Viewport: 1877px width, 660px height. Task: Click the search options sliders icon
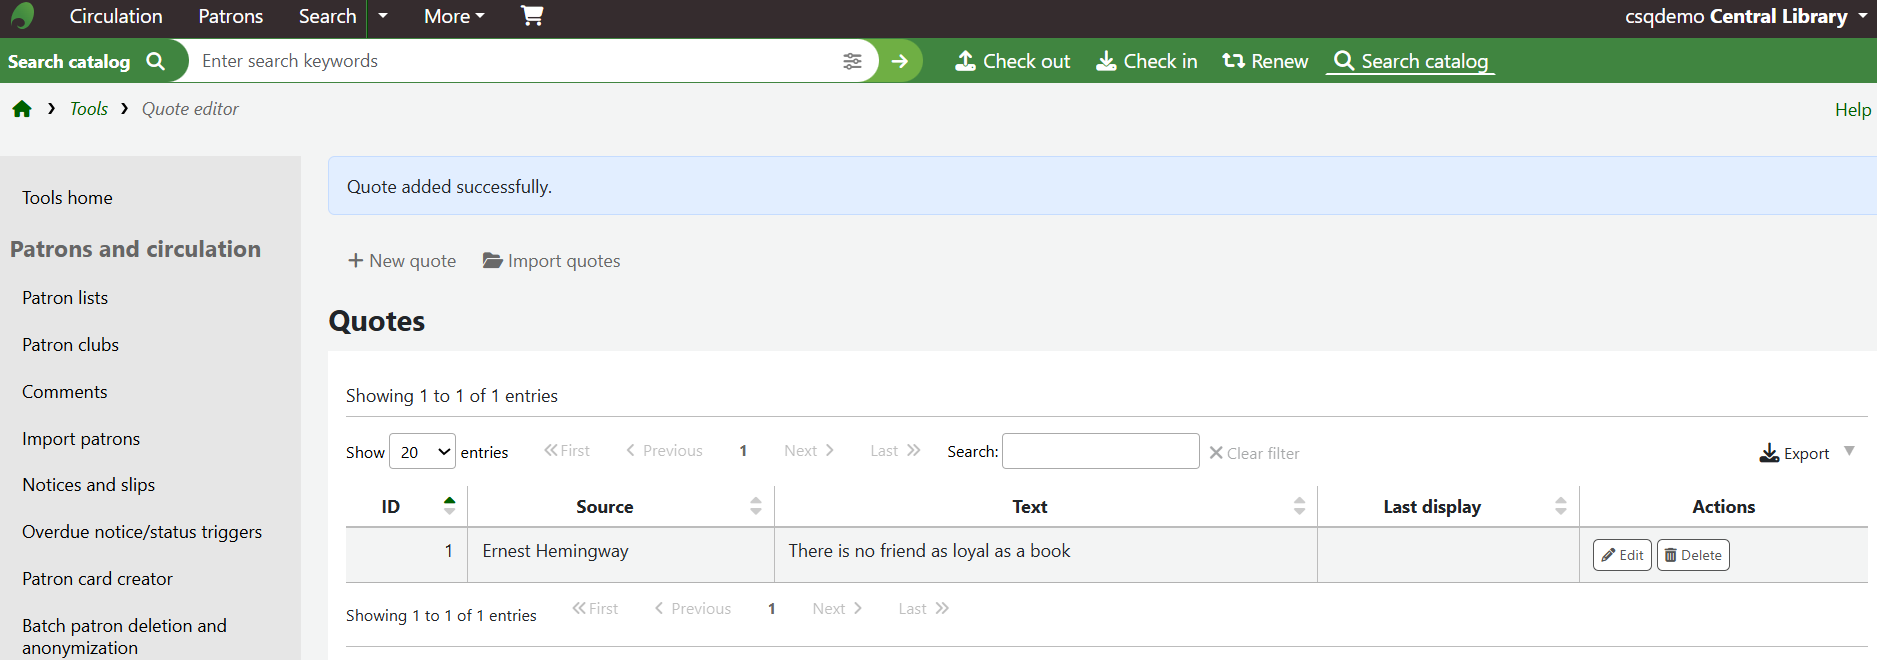852,61
